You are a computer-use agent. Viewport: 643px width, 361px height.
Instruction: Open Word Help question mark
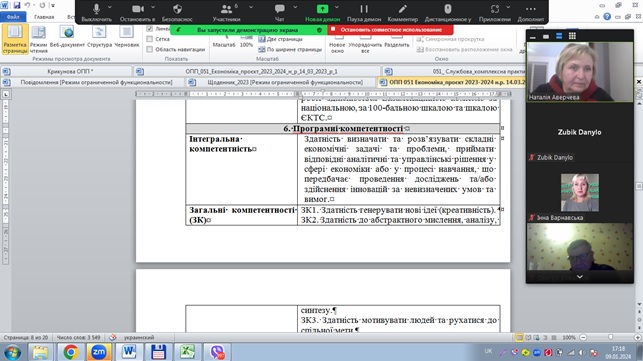[607, 17]
